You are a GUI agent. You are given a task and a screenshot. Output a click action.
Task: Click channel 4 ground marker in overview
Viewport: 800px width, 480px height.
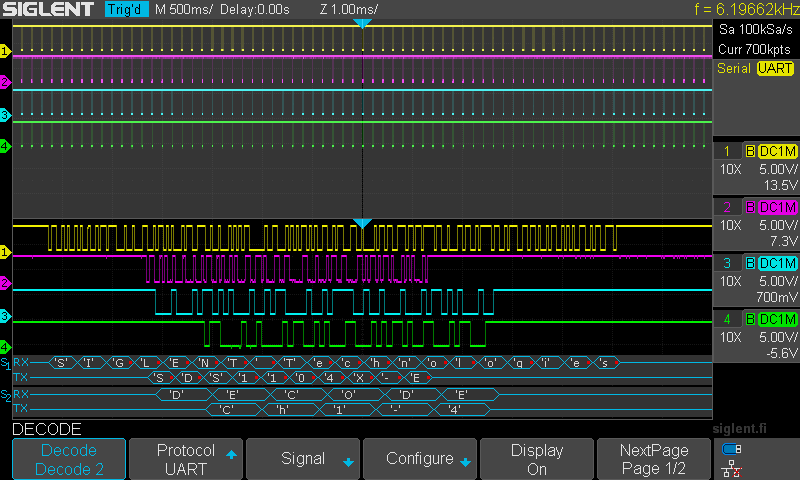coord(5,146)
